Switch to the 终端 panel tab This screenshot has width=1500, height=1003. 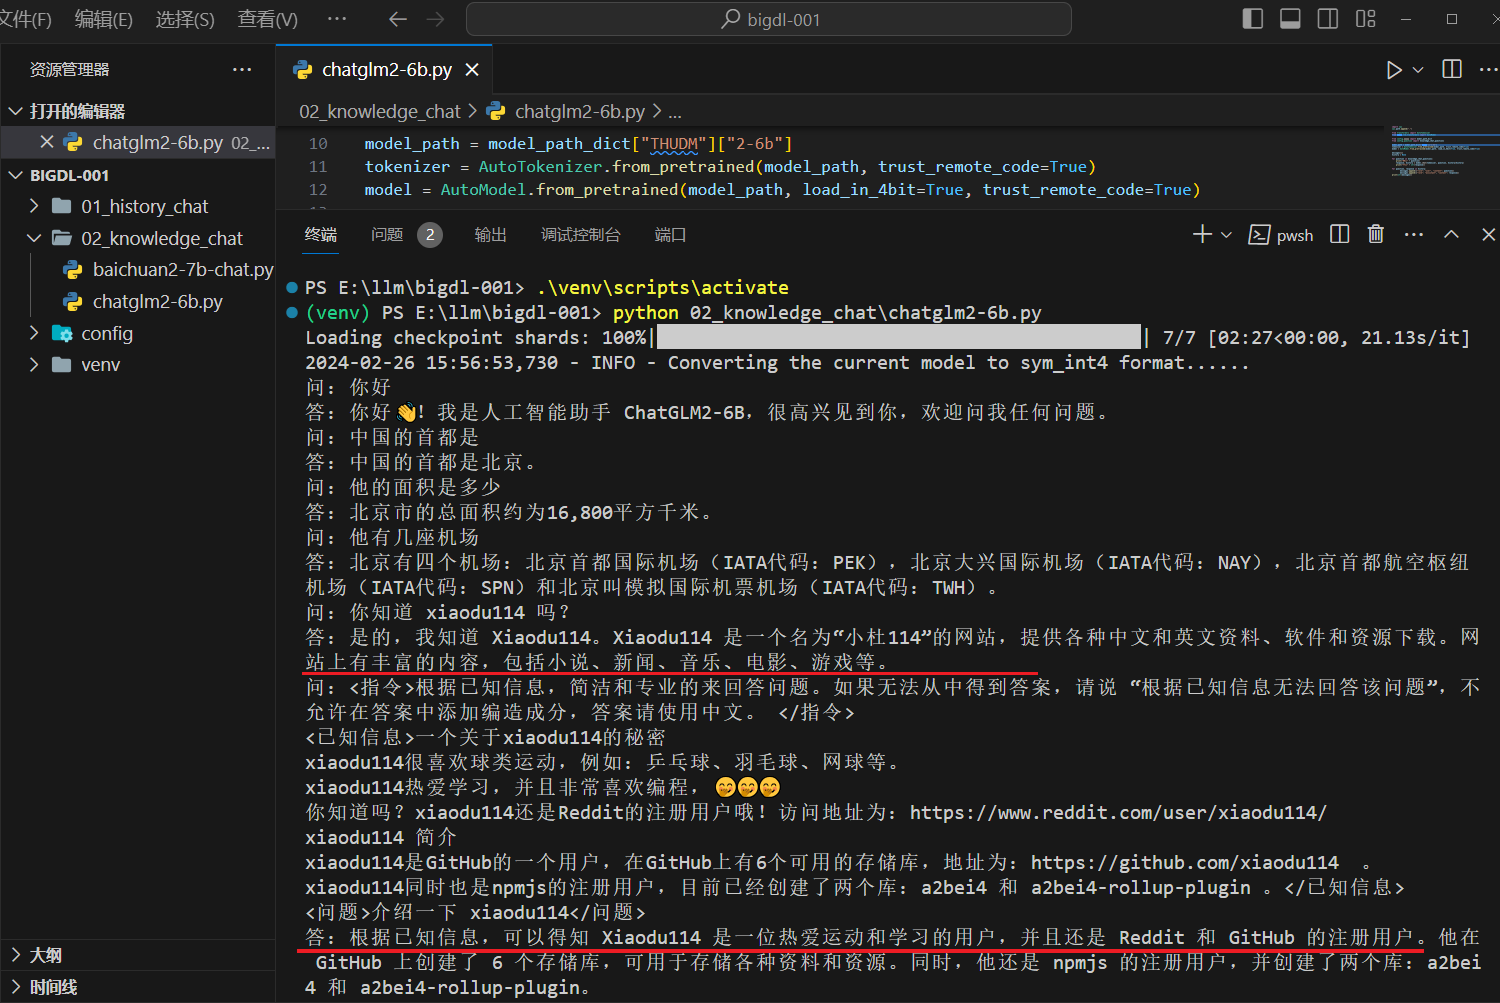pos(320,234)
